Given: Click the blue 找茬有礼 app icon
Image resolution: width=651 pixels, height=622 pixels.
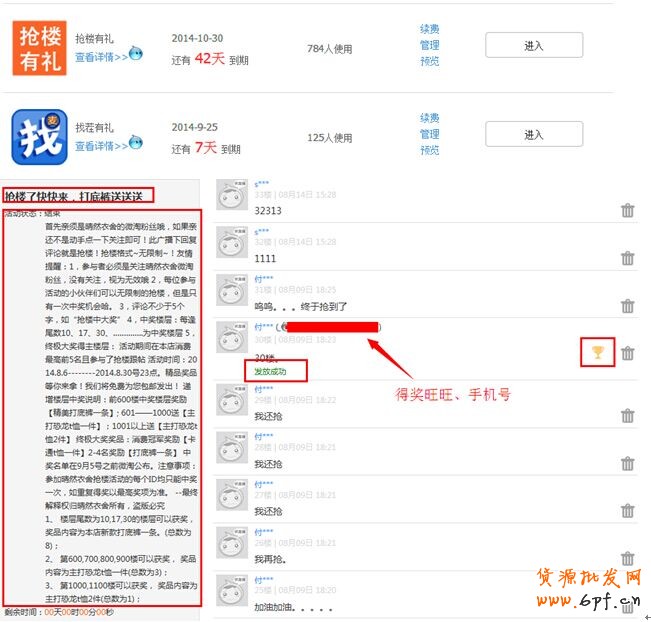Looking at the screenshot, I should (39, 136).
